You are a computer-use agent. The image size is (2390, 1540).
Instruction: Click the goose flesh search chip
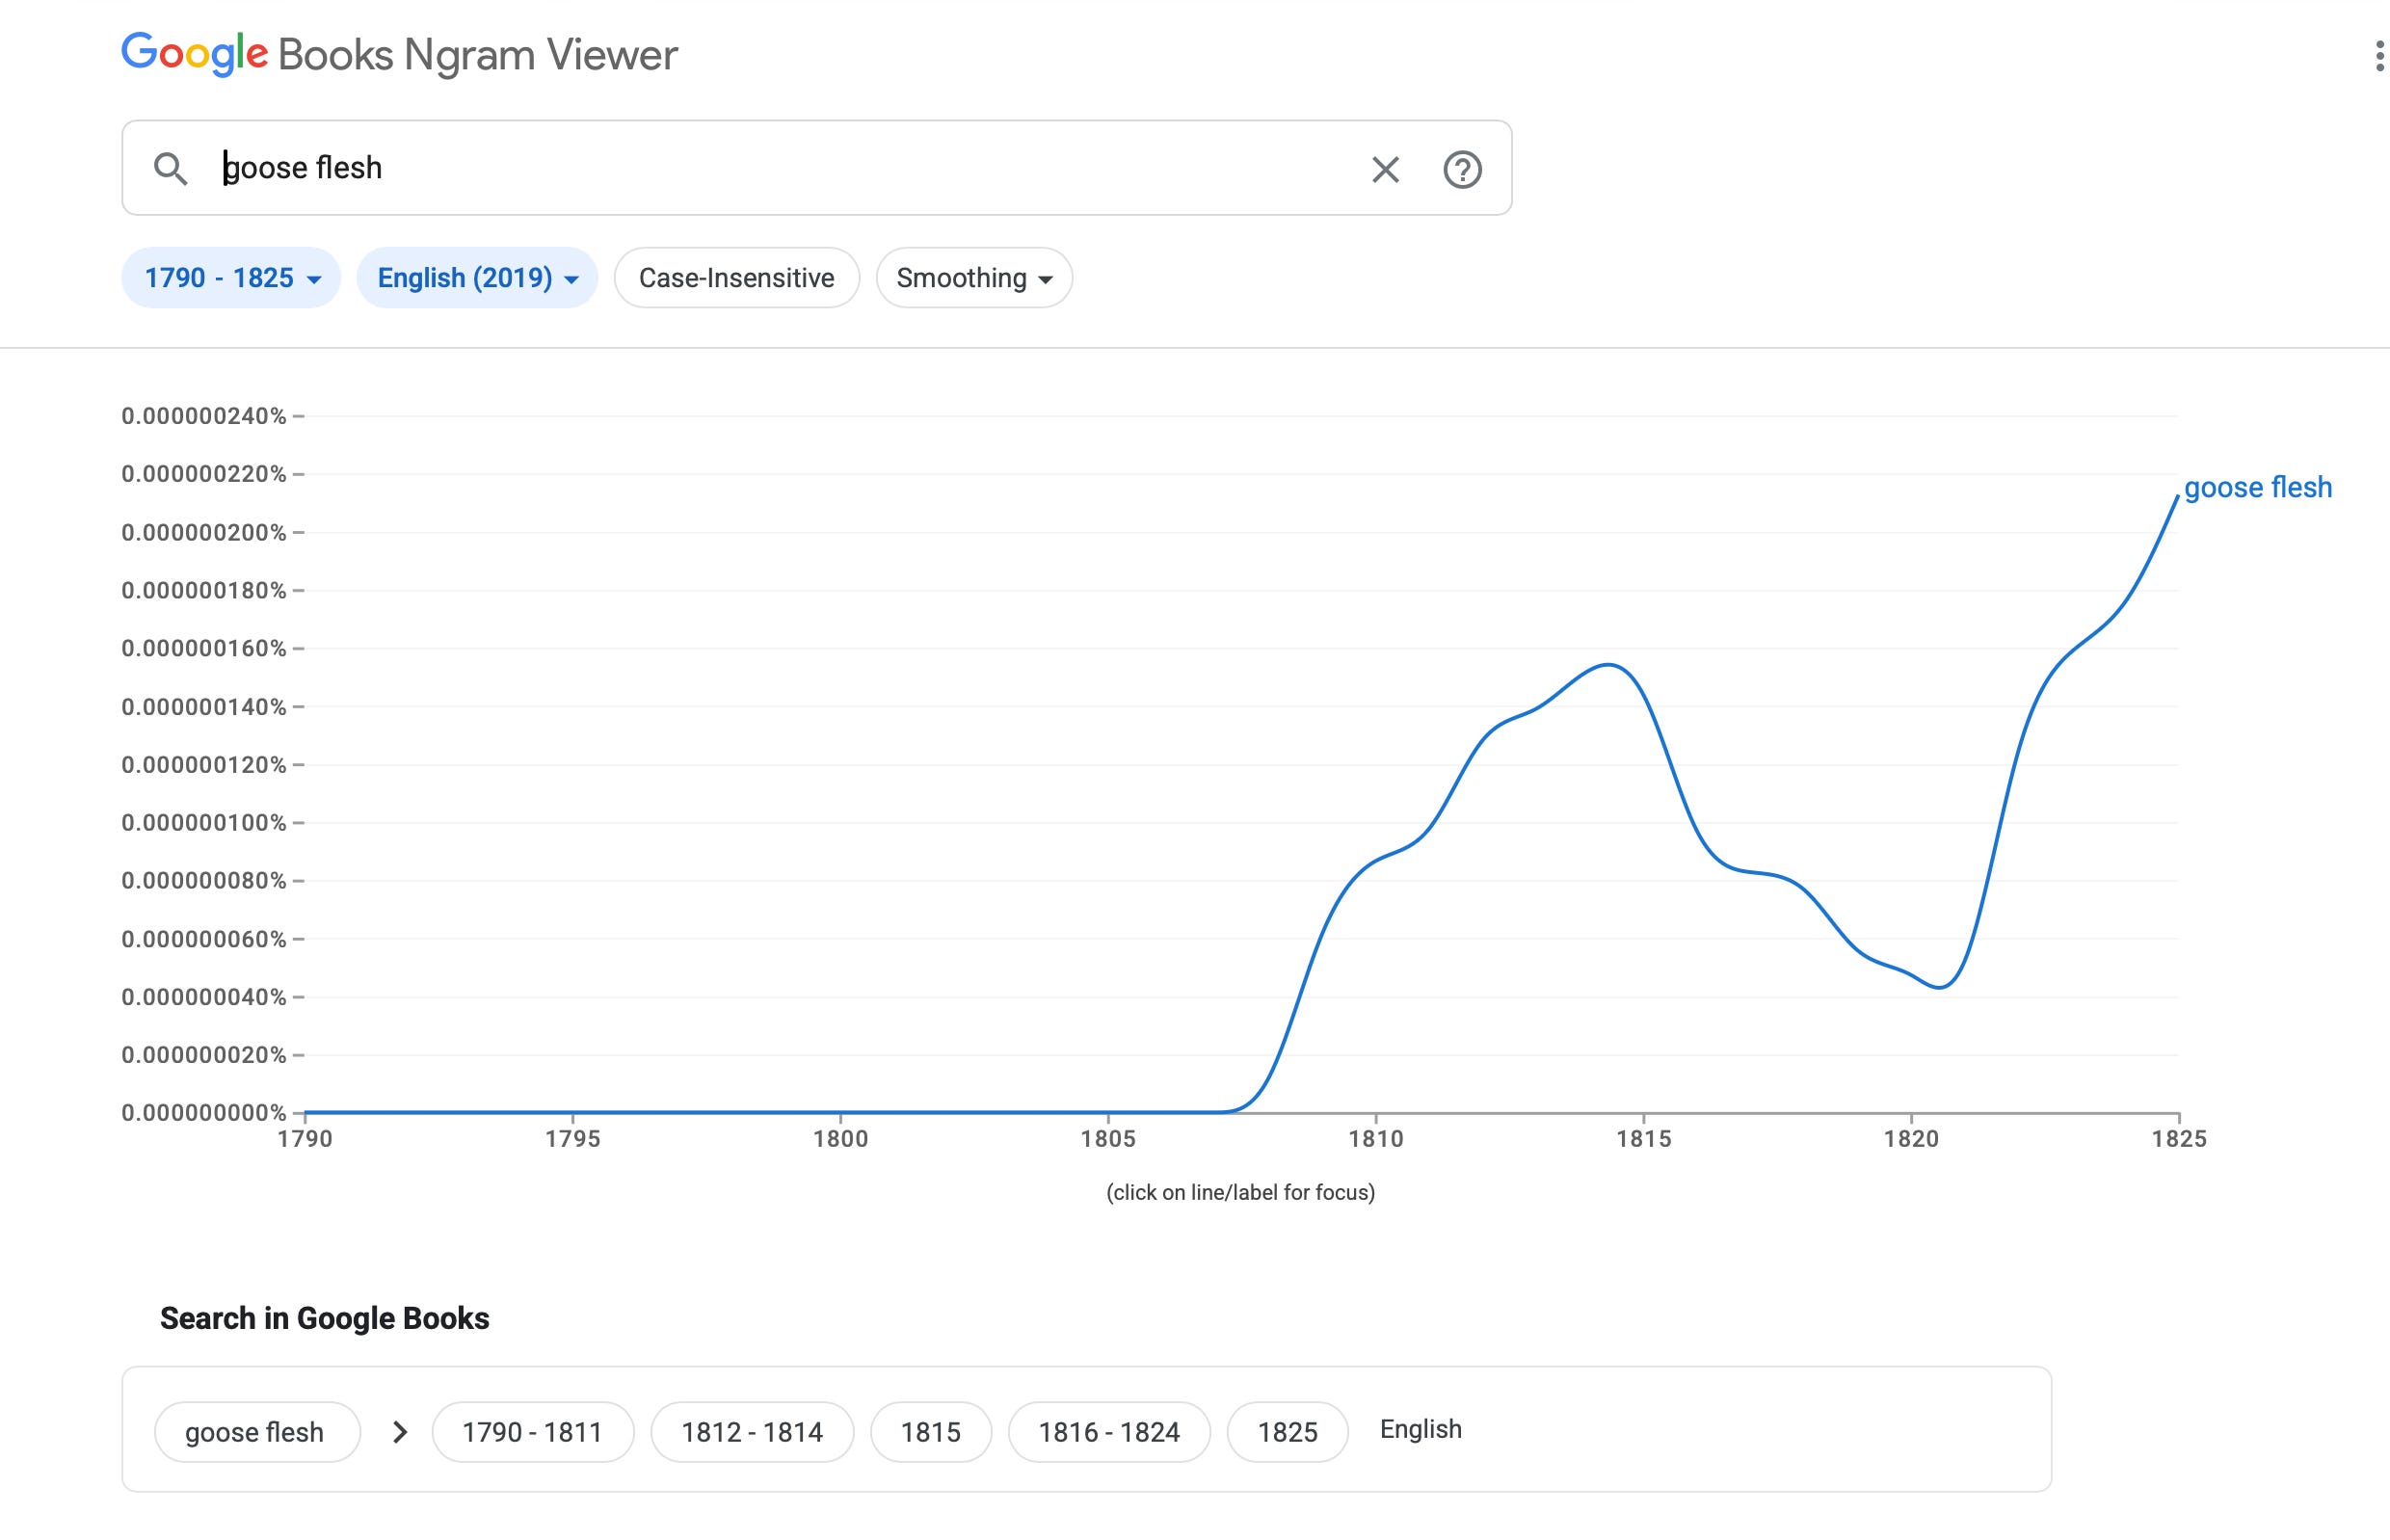click(256, 1432)
